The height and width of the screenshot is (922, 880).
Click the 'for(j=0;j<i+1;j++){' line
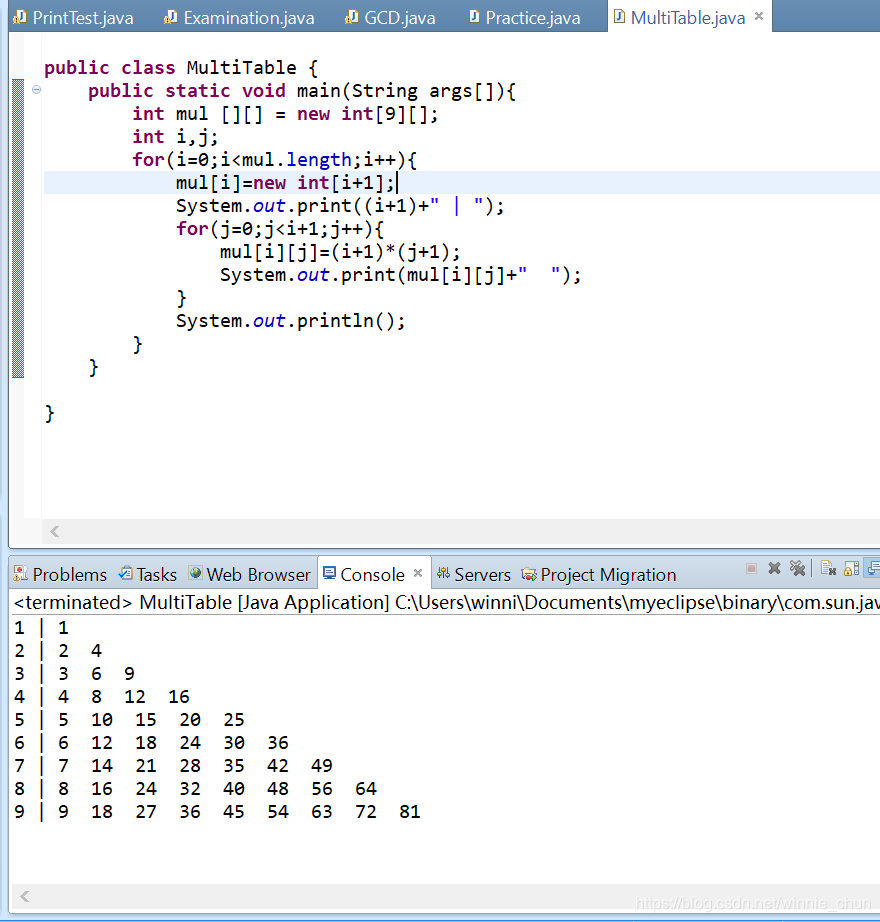click(x=280, y=229)
